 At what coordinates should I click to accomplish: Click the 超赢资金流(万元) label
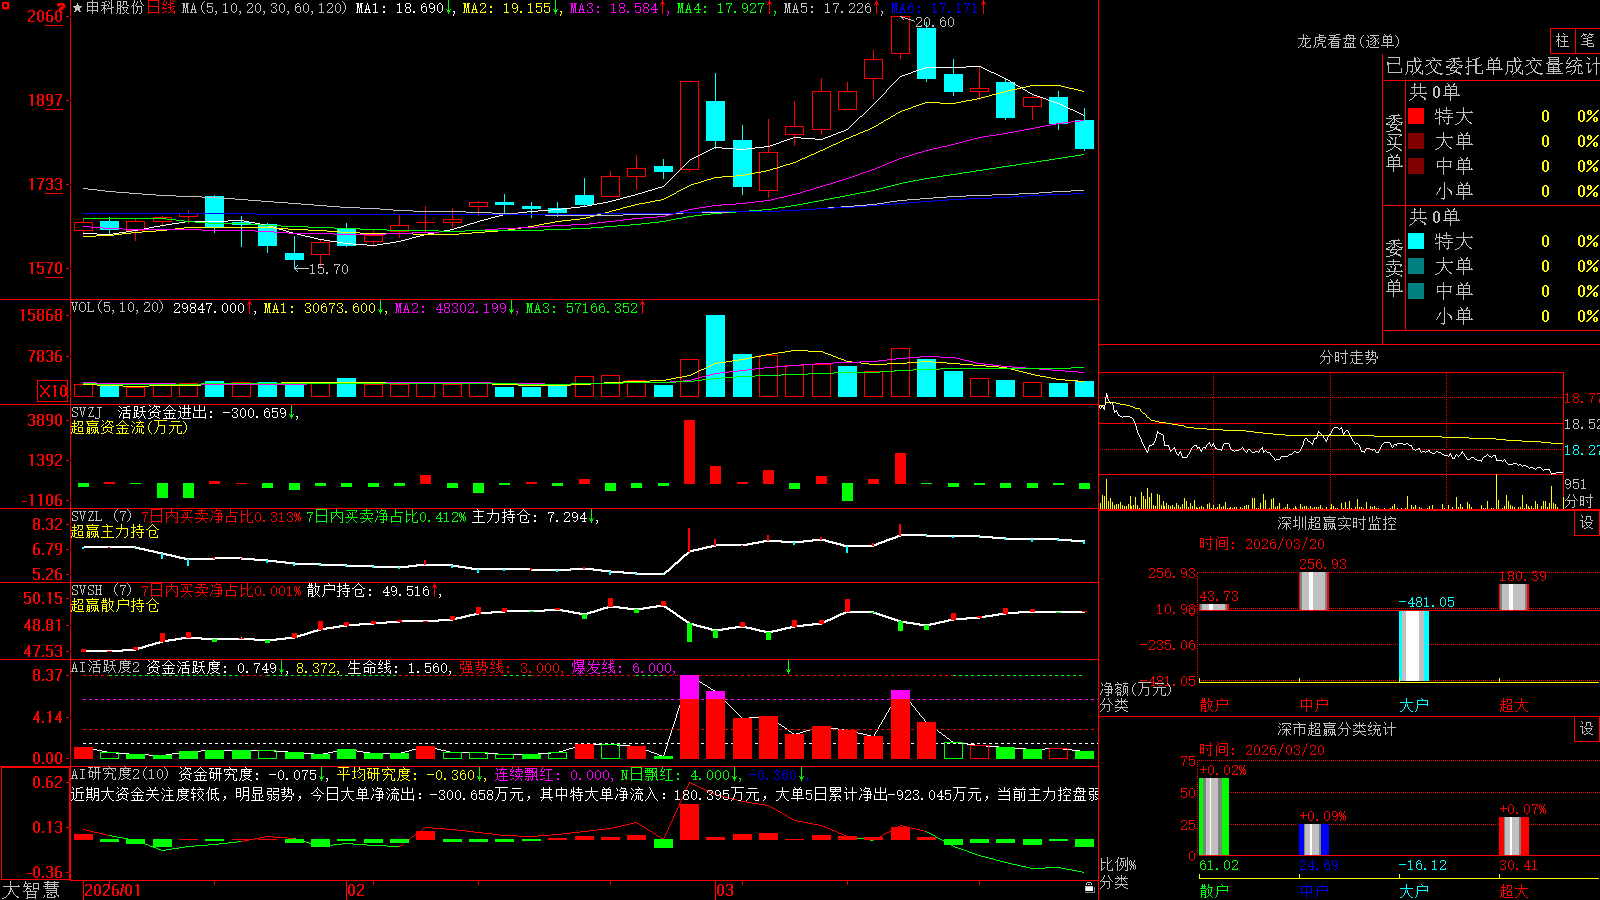click(x=129, y=427)
